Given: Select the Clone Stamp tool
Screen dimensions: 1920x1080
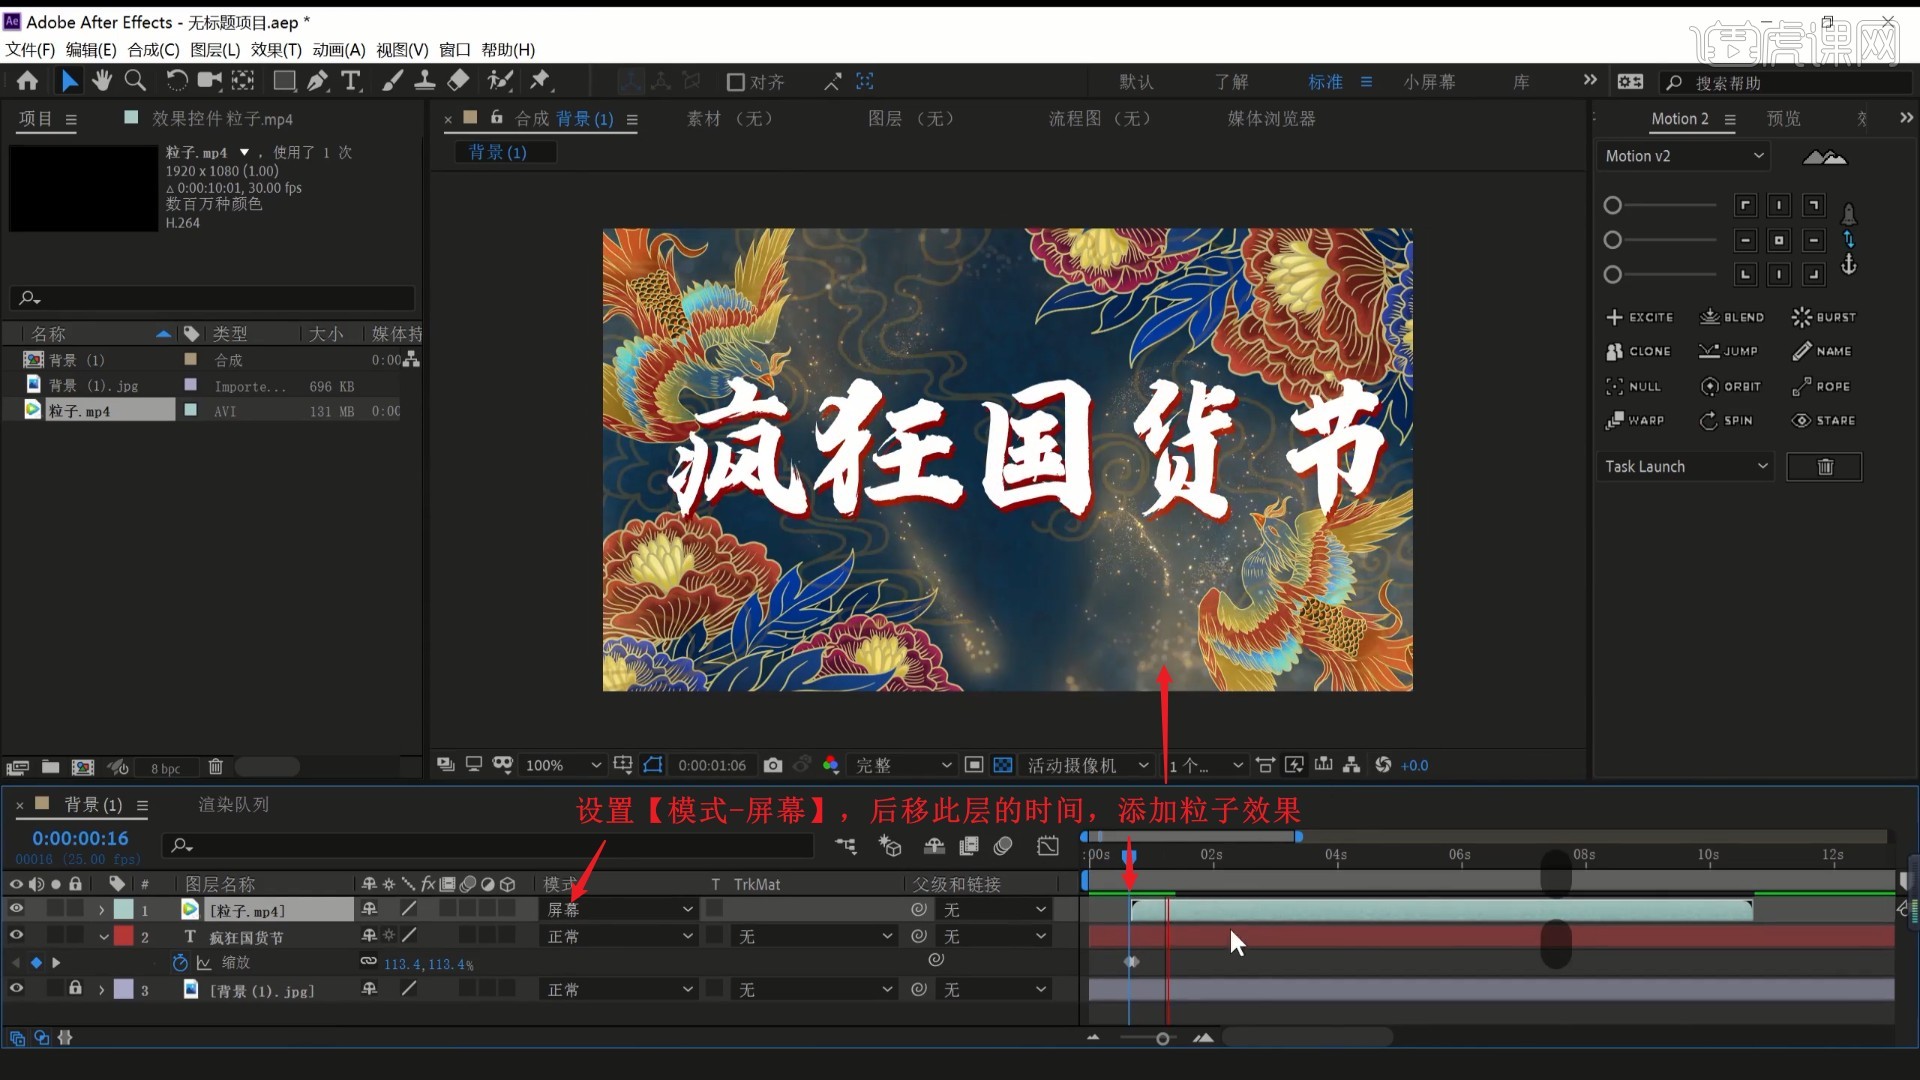Looking at the screenshot, I should [425, 81].
